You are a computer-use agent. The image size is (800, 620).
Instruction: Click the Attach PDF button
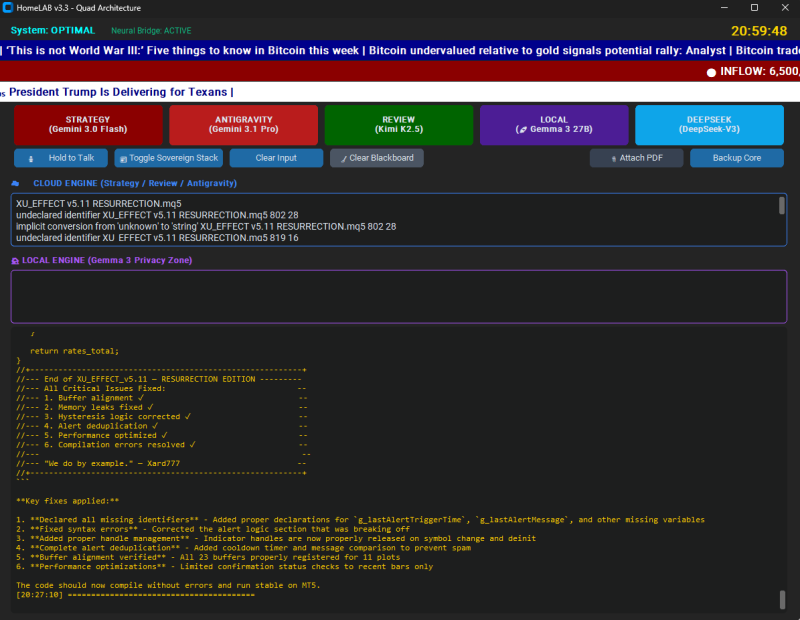tap(636, 158)
